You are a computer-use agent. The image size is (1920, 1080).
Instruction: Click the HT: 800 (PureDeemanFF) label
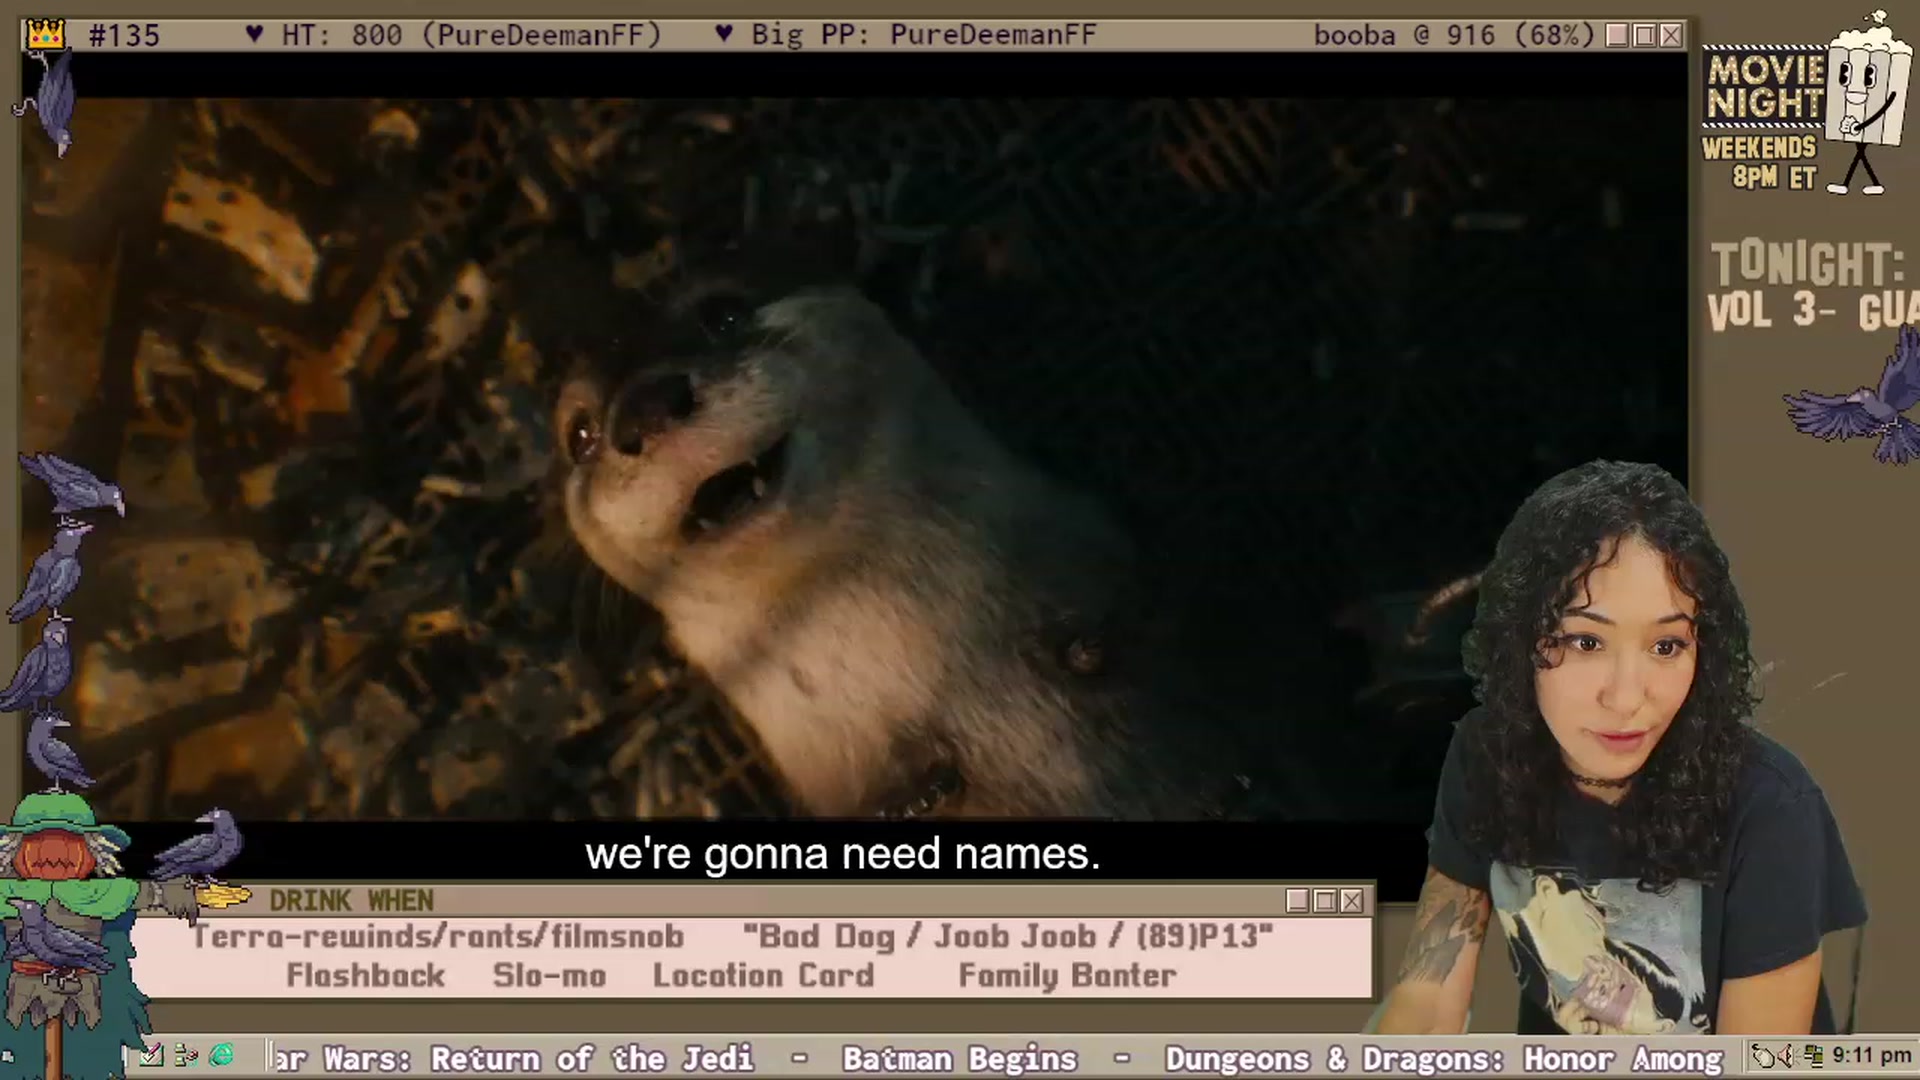471,35
